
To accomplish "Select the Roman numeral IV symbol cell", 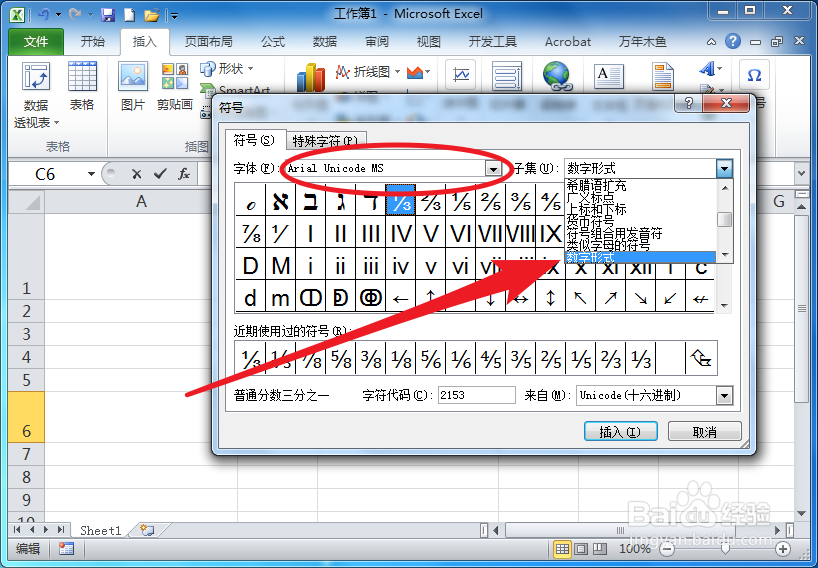I will click(400, 233).
